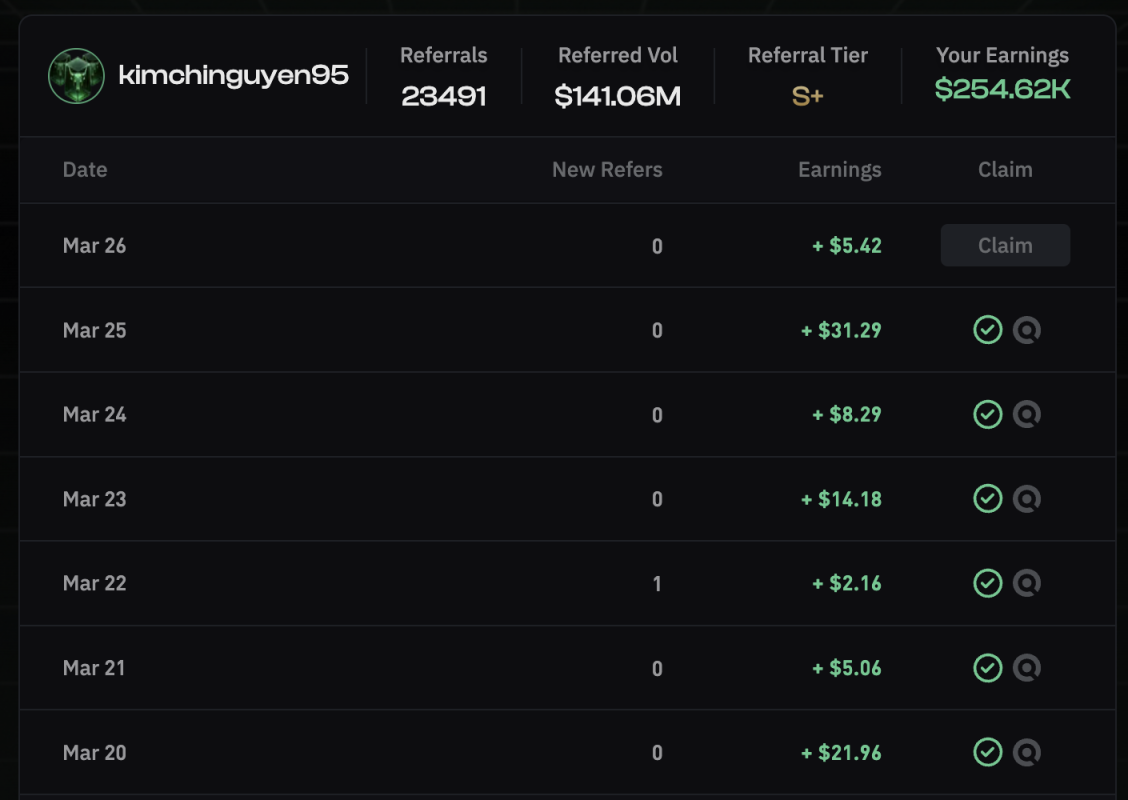Viewport: 1128px width, 800px height.
Task: Click the Your Earnings total $254.62K
Action: [1002, 89]
